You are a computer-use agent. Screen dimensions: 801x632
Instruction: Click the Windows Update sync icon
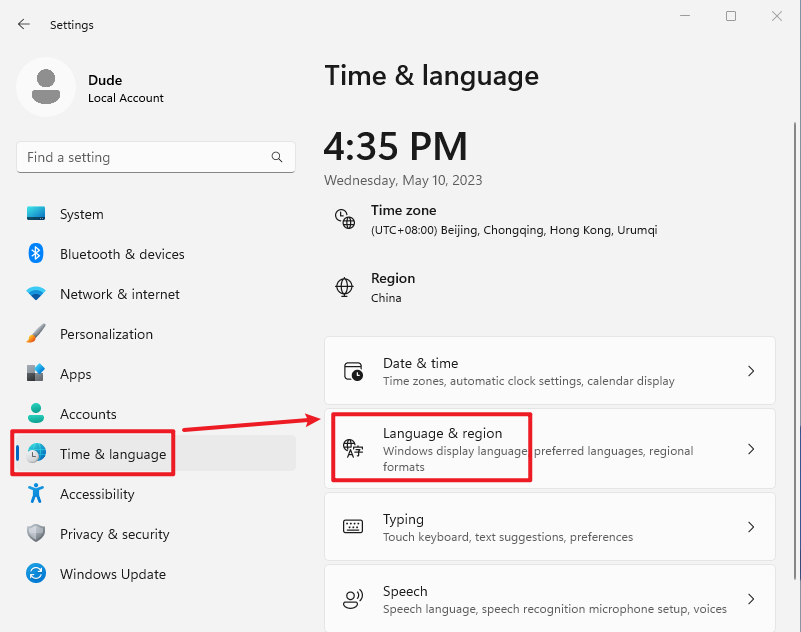[36, 574]
